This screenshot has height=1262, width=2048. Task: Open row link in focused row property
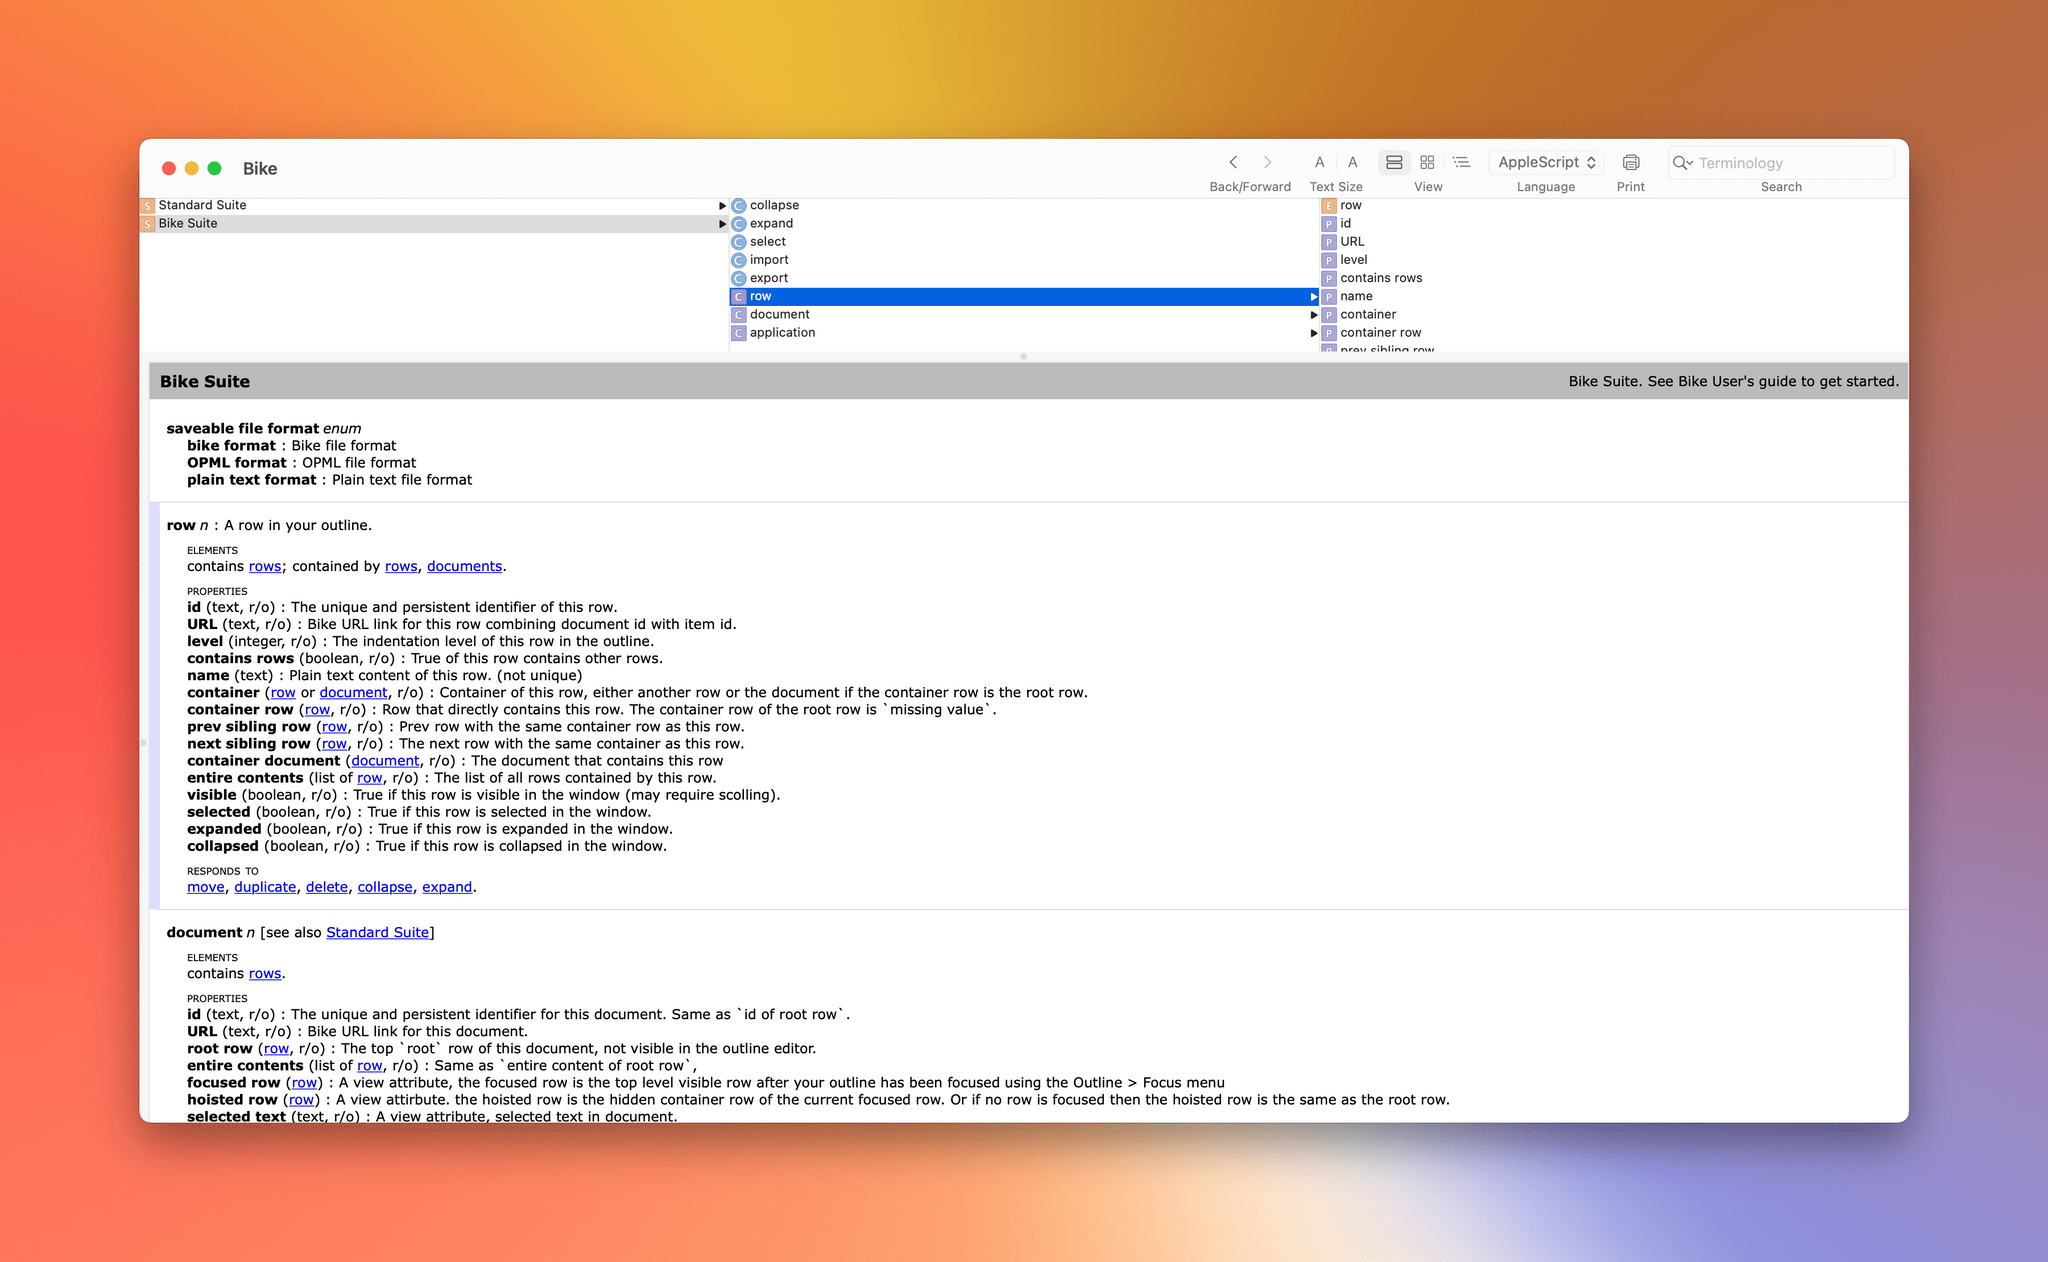[x=304, y=1083]
